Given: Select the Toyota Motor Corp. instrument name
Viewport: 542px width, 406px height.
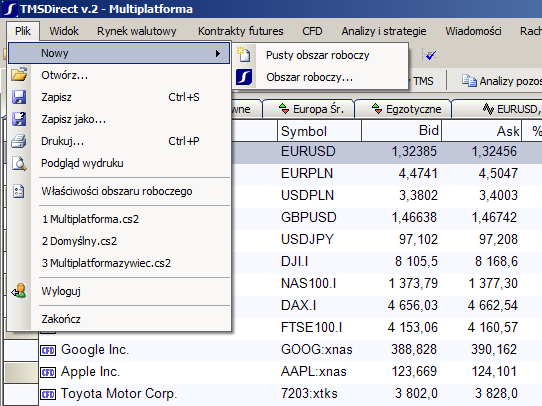Looking at the screenshot, I should (x=119, y=394).
